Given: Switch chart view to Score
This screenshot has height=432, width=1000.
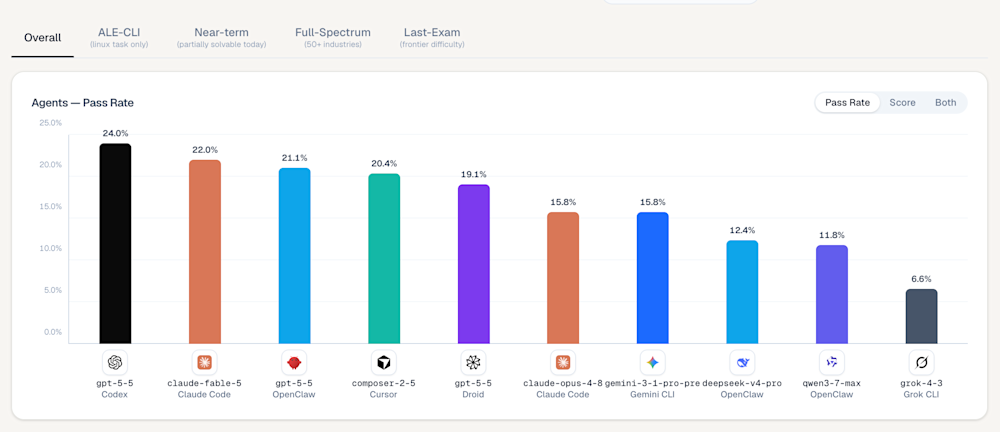Looking at the screenshot, I should click(902, 102).
